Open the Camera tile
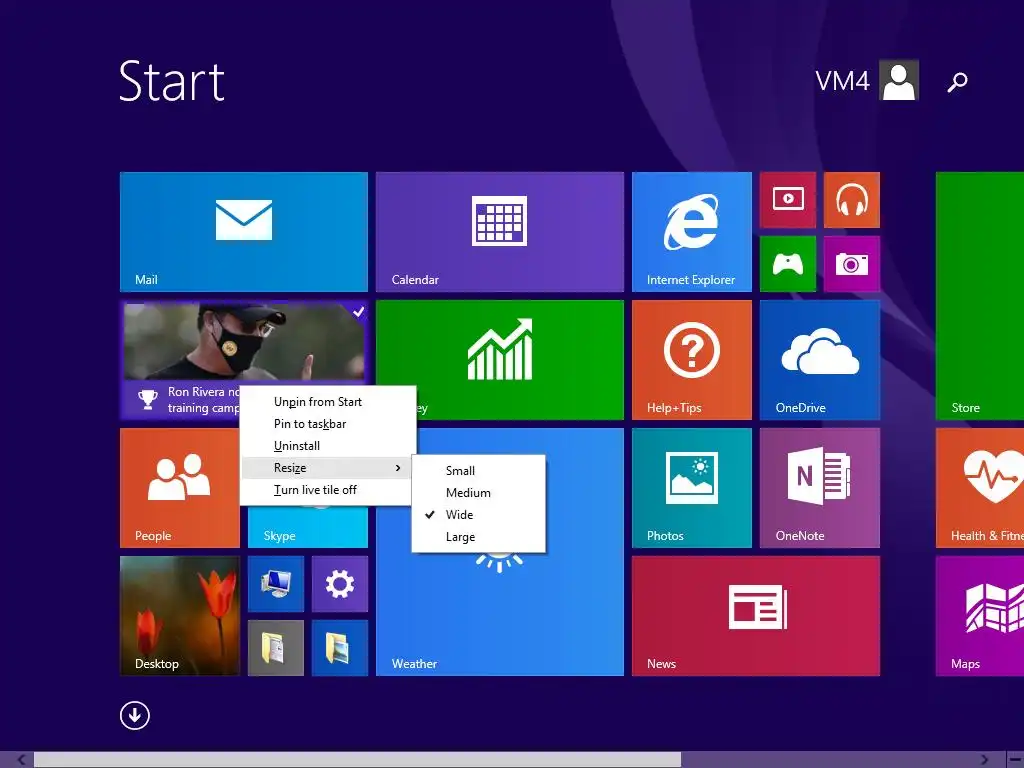1024x768 pixels. [x=852, y=264]
